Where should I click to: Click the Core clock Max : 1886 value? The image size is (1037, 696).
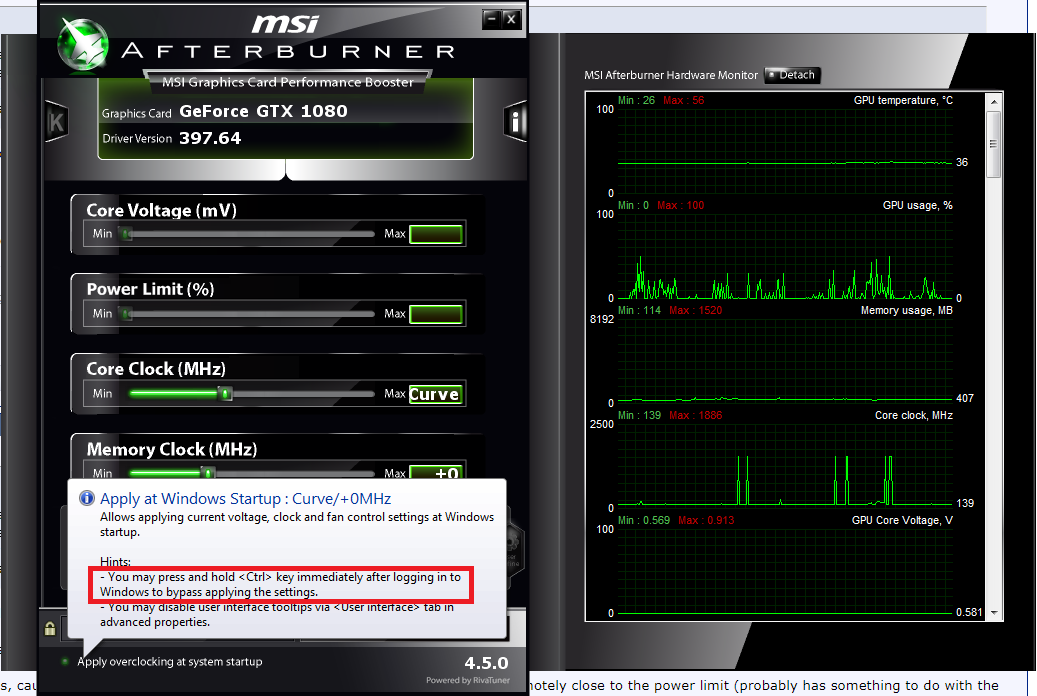point(696,415)
